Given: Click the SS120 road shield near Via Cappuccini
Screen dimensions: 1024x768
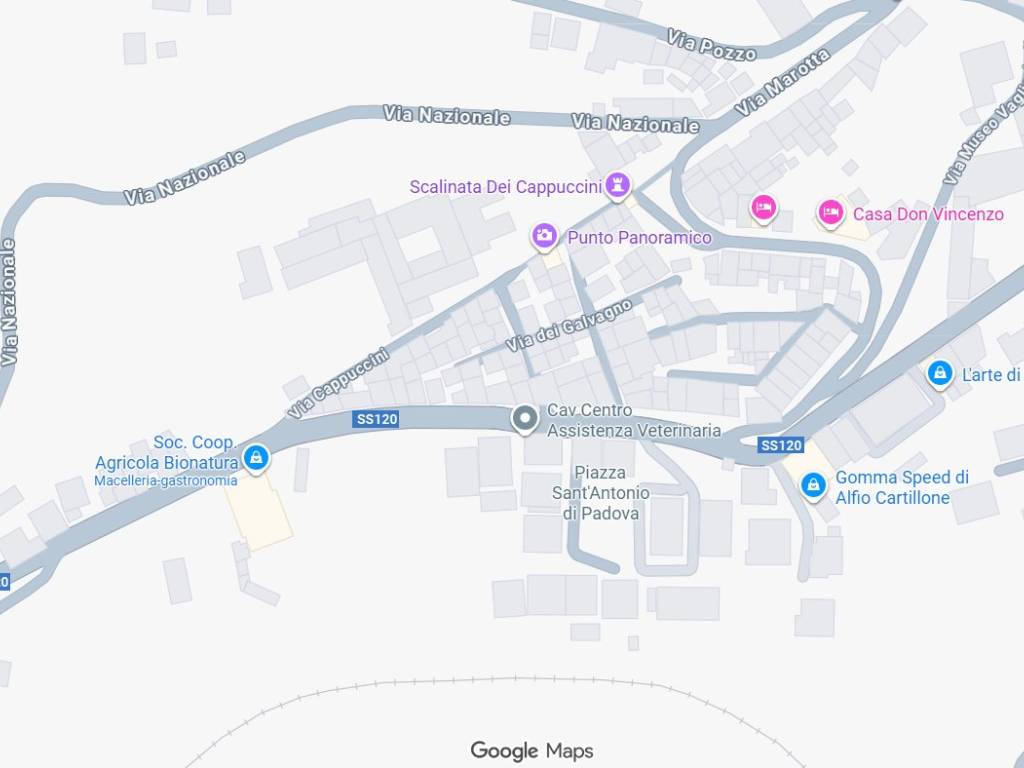Looking at the screenshot, I should [x=376, y=419].
